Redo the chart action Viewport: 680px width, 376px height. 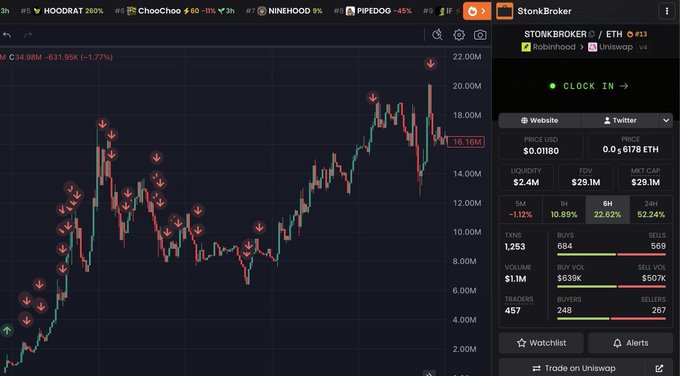(28, 35)
